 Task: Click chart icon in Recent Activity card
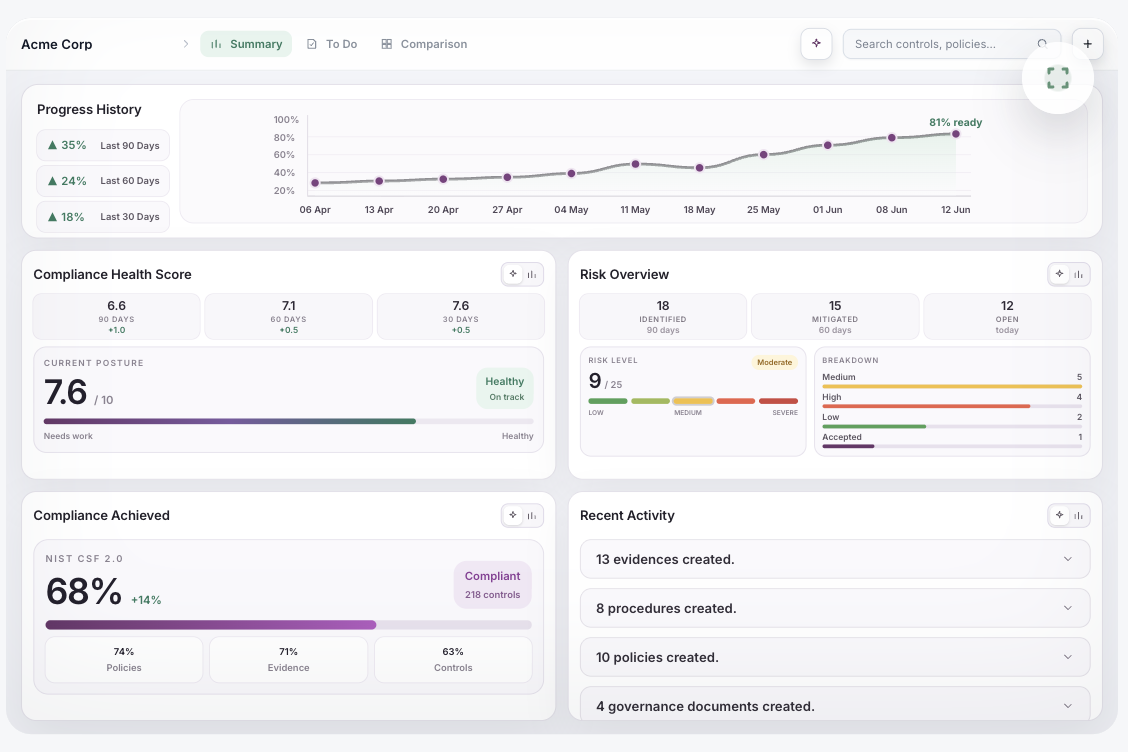pyautogui.click(x=1078, y=515)
